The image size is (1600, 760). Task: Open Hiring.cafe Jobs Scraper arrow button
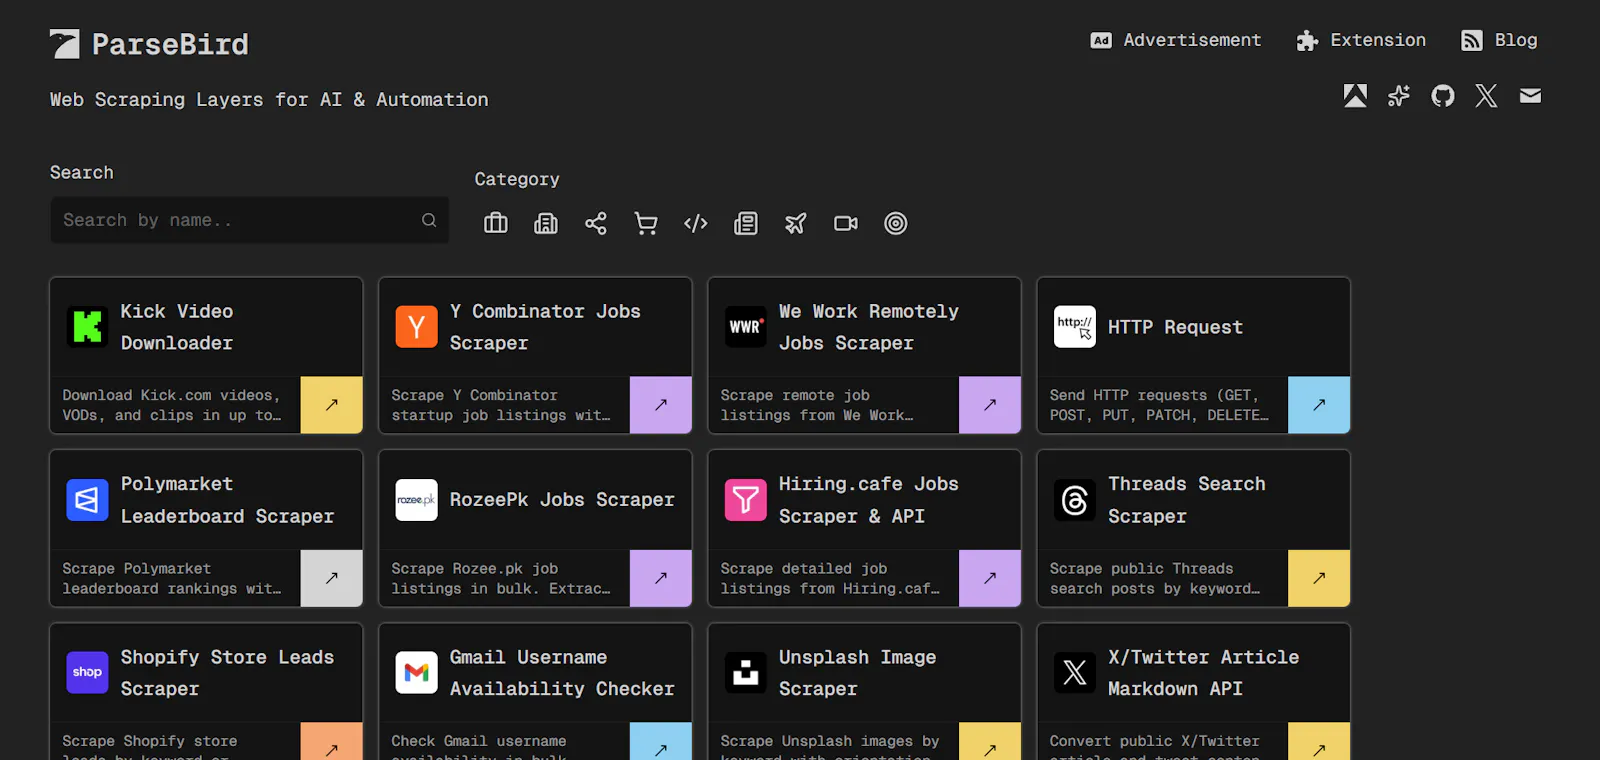pyautogui.click(x=989, y=578)
